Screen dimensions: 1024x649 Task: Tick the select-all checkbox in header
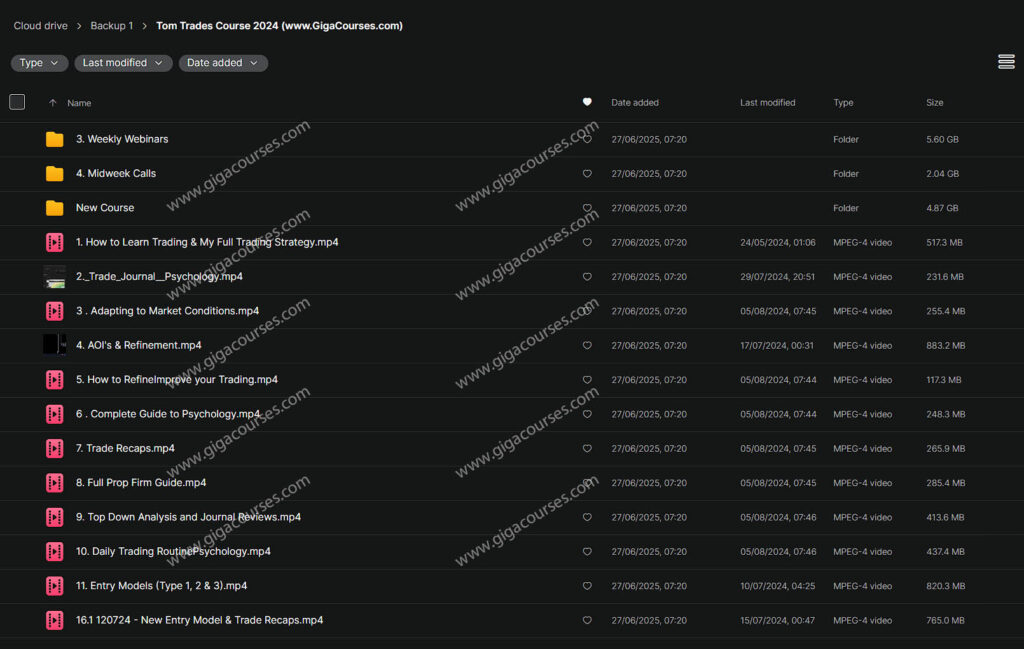pyautogui.click(x=17, y=102)
